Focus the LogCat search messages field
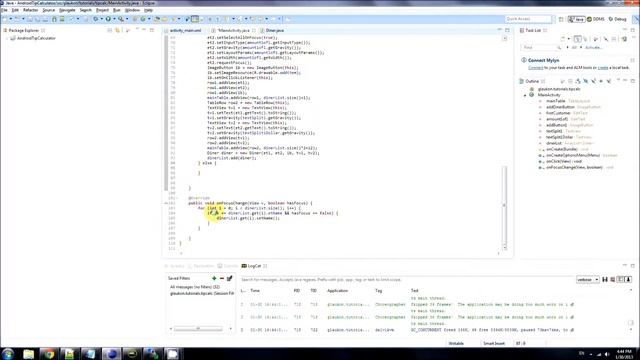This screenshot has height=360, width=640. click(x=407, y=280)
